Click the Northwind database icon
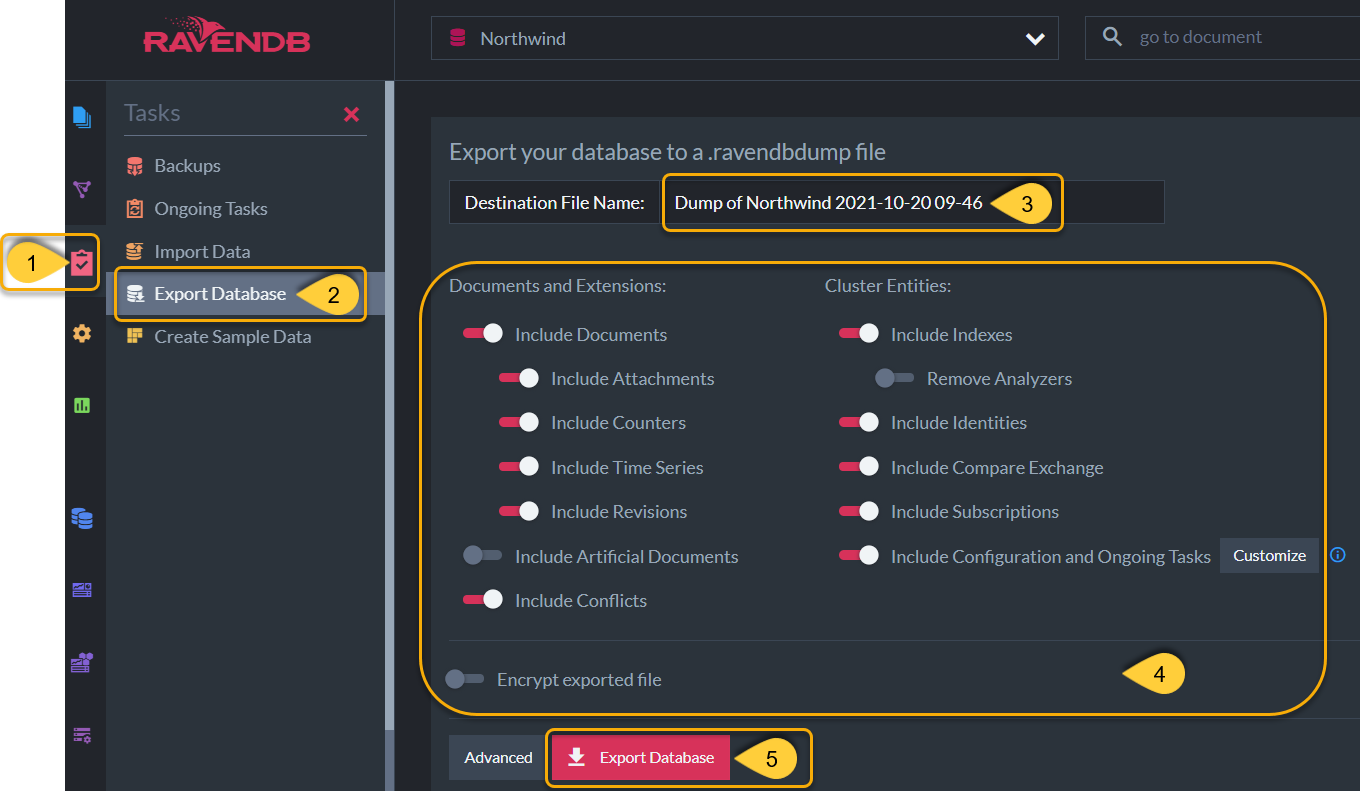 click(458, 38)
